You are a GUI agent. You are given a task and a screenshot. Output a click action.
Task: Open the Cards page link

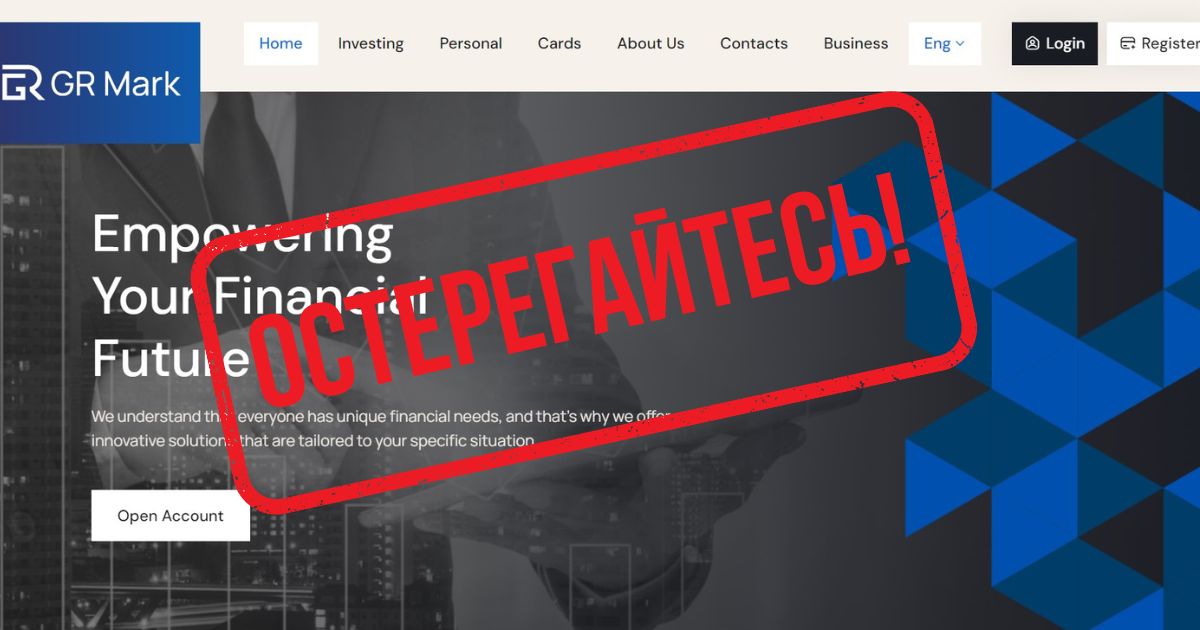pyautogui.click(x=559, y=44)
